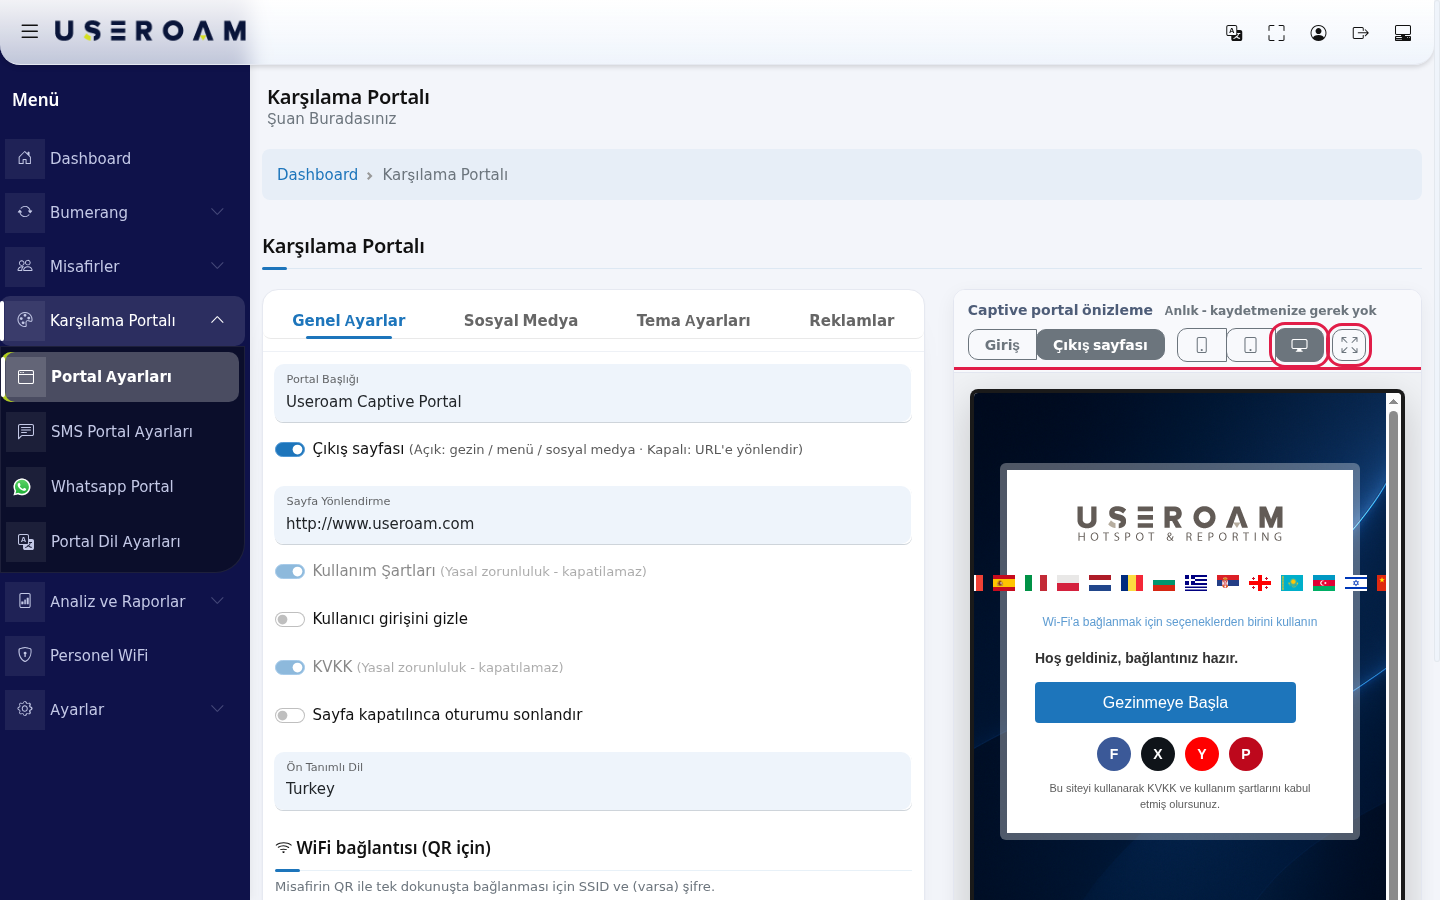Switch to the Tema Ayarları tab
The image size is (1440, 900).
click(693, 321)
